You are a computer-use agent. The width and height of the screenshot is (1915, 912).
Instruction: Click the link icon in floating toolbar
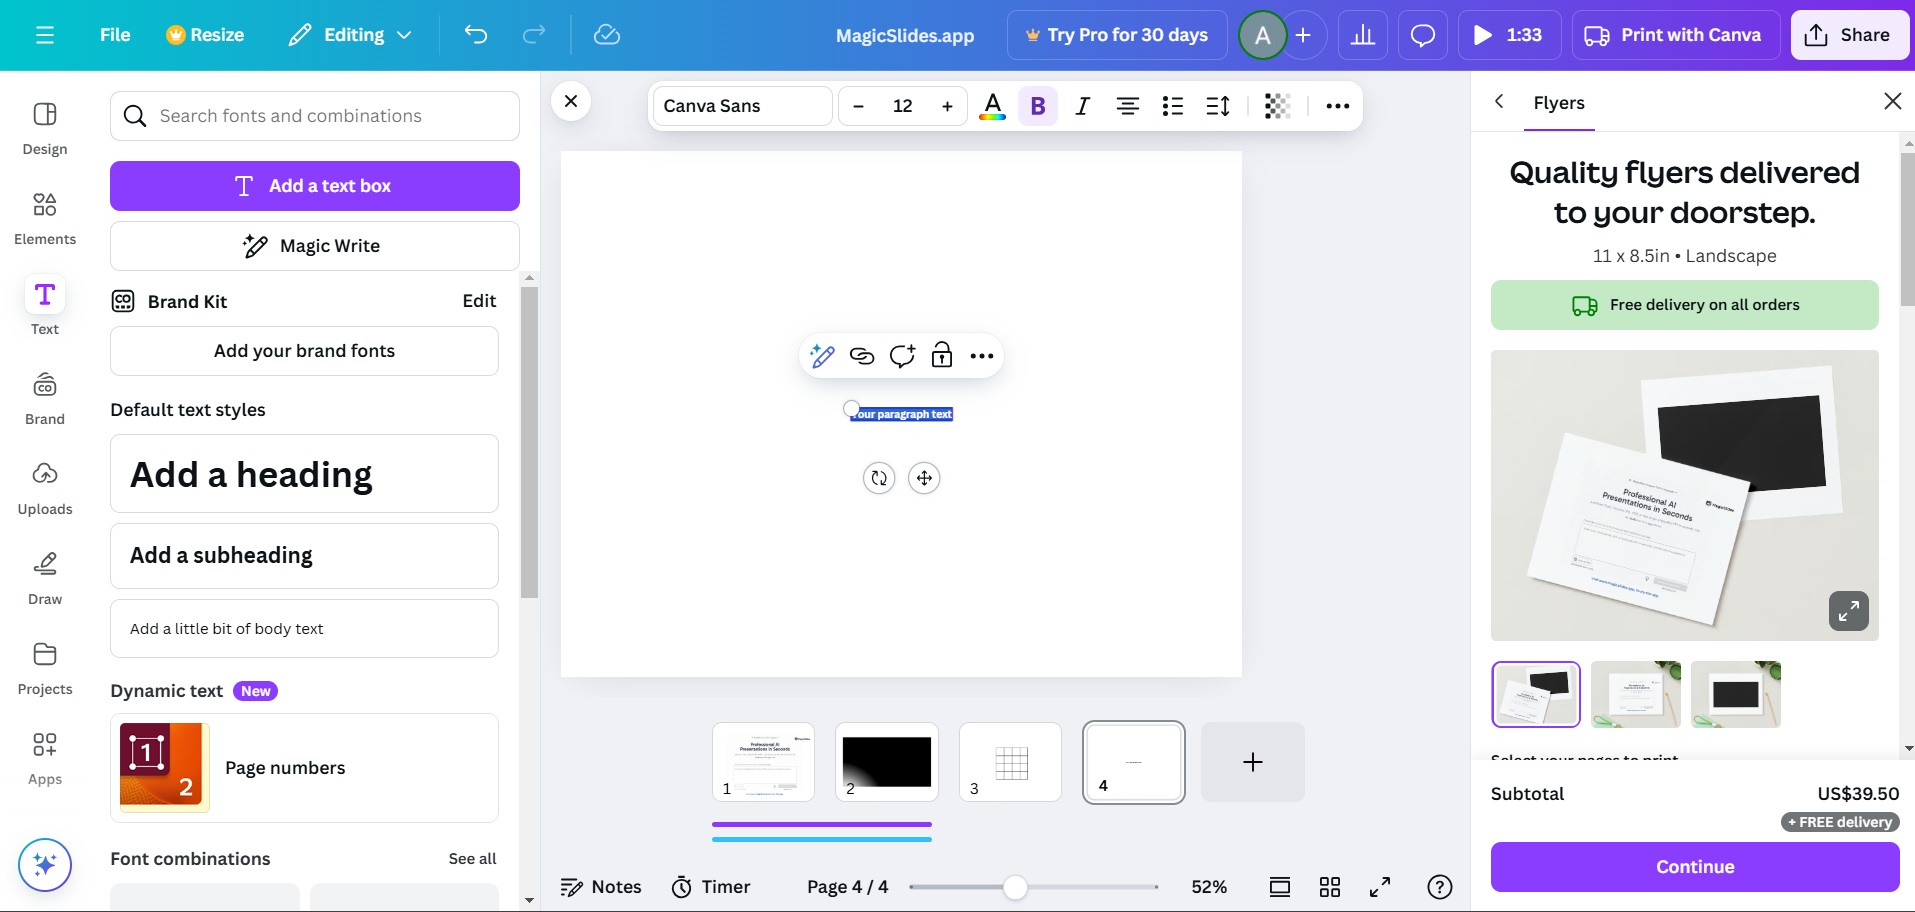[x=862, y=356]
